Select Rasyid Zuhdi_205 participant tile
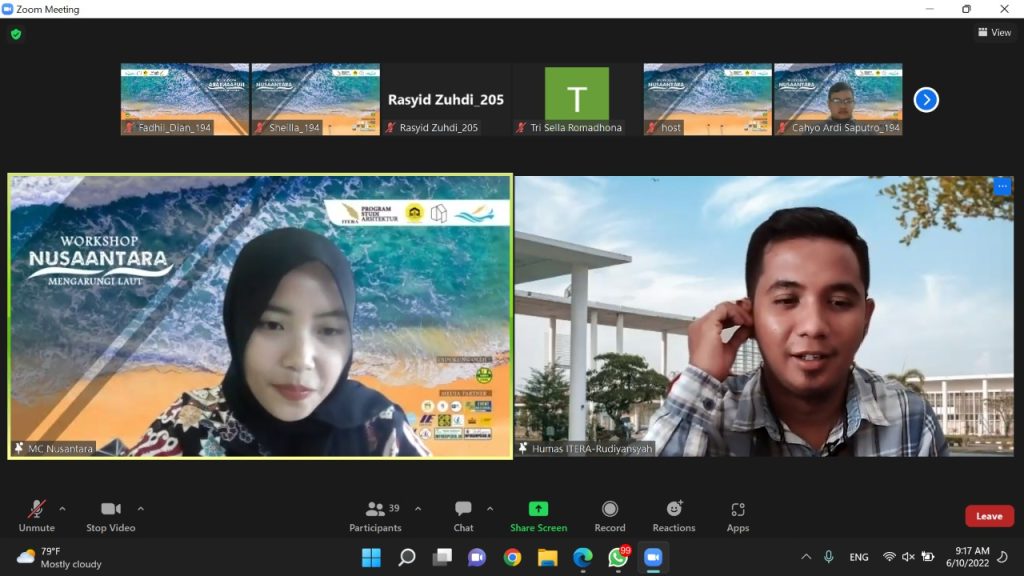Image resolution: width=1024 pixels, height=576 pixels. click(446, 99)
